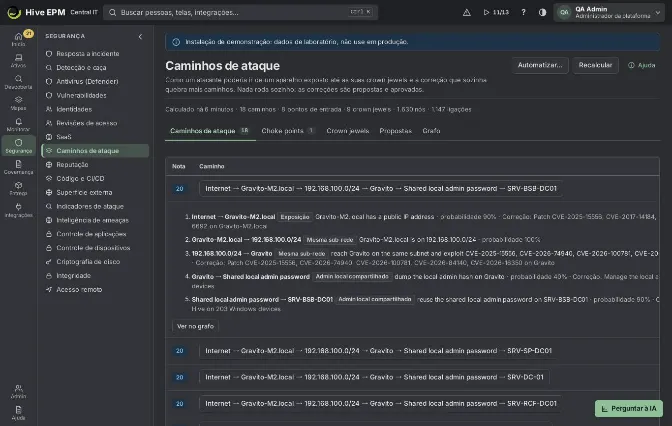Click the Ver no grafo button
Viewport: 672px width, 426px height.
pyautogui.click(x=195, y=326)
